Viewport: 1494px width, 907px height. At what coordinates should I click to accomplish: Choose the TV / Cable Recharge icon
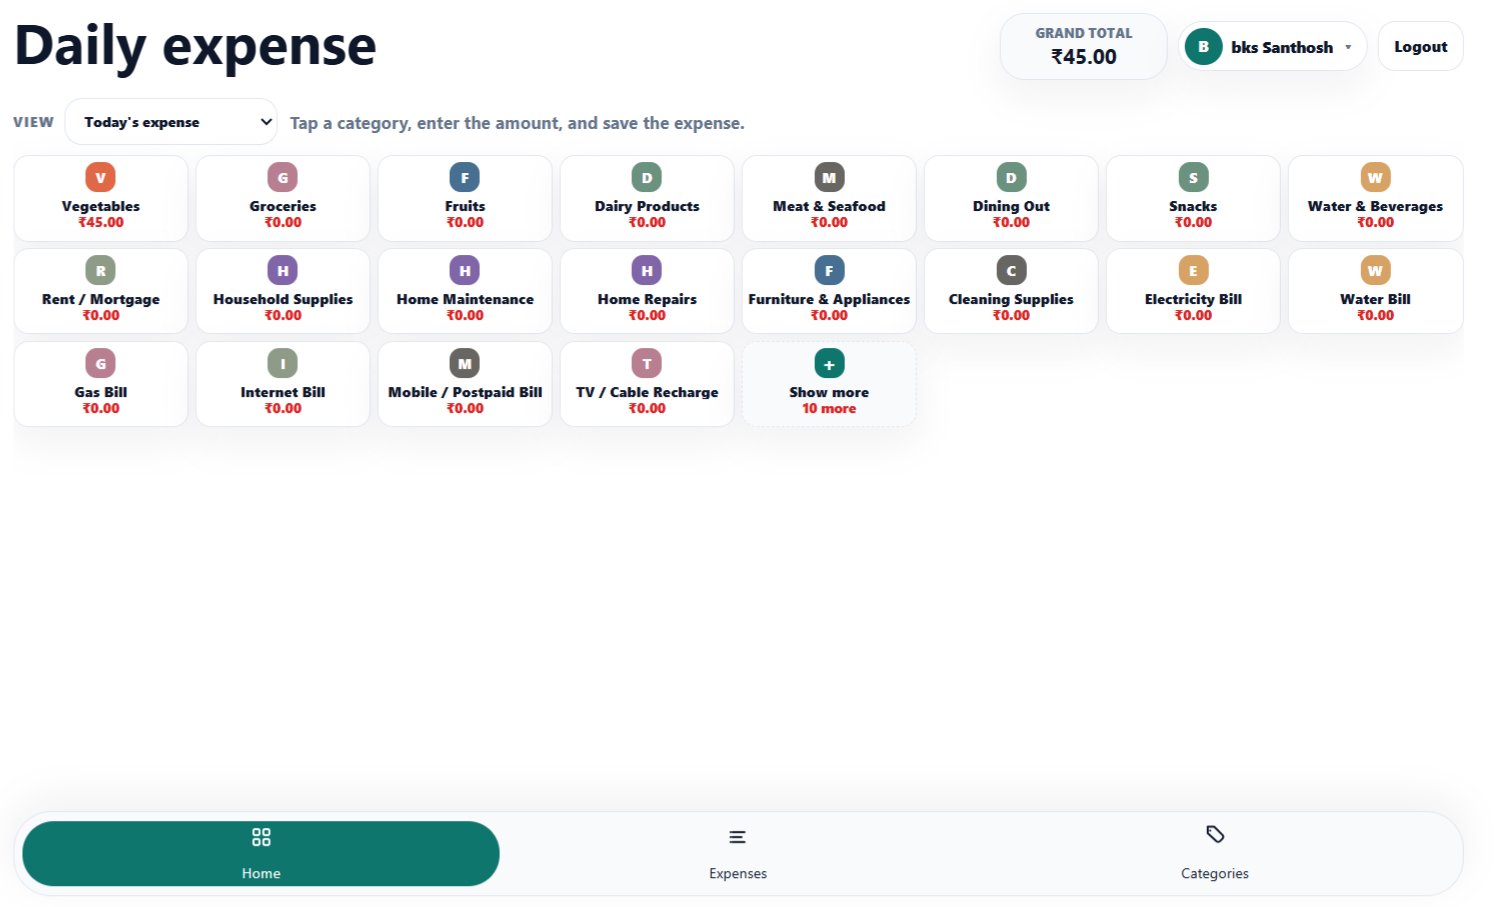coord(646,363)
